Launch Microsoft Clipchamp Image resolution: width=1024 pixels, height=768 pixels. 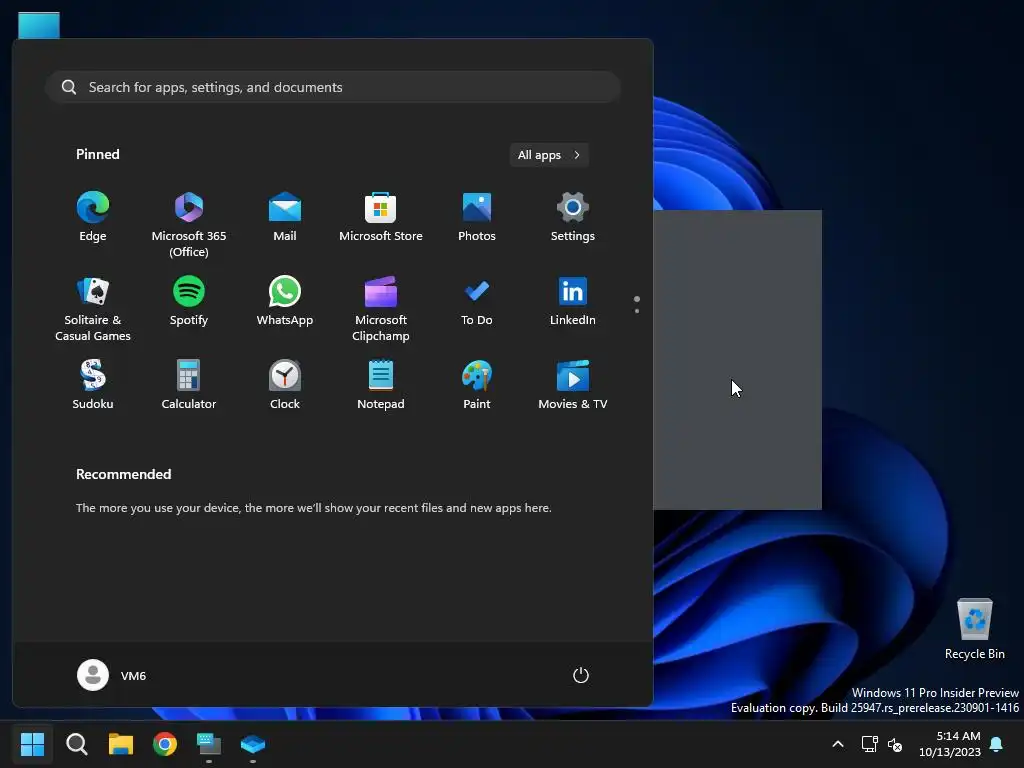click(x=381, y=308)
